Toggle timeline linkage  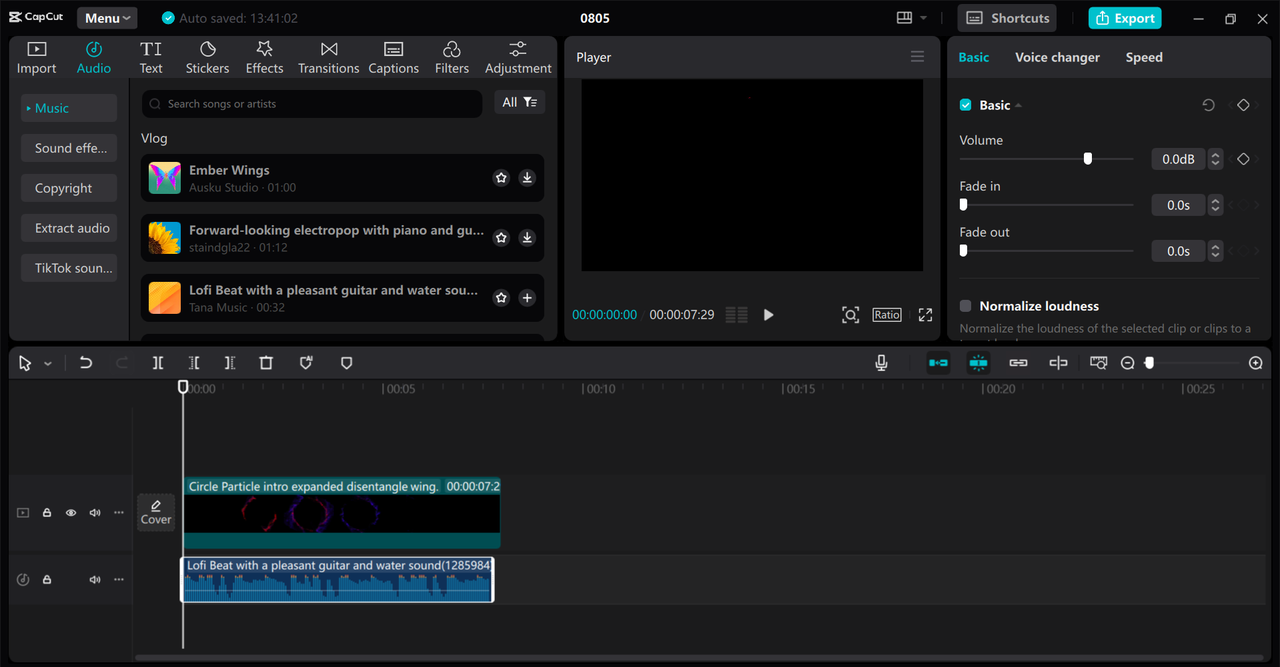pyautogui.click(x=1018, y=363)
